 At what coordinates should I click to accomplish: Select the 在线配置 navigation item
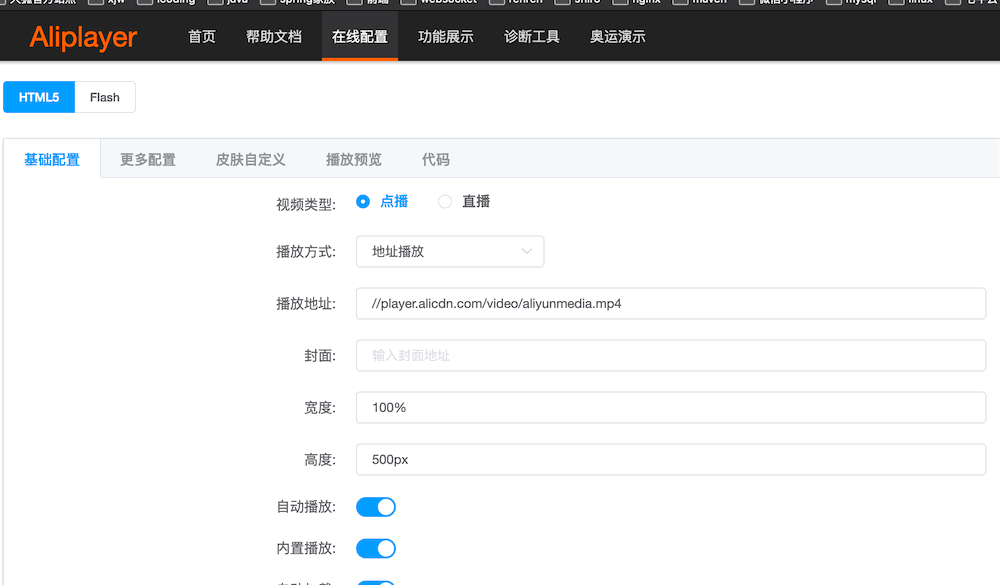point(360,37)
